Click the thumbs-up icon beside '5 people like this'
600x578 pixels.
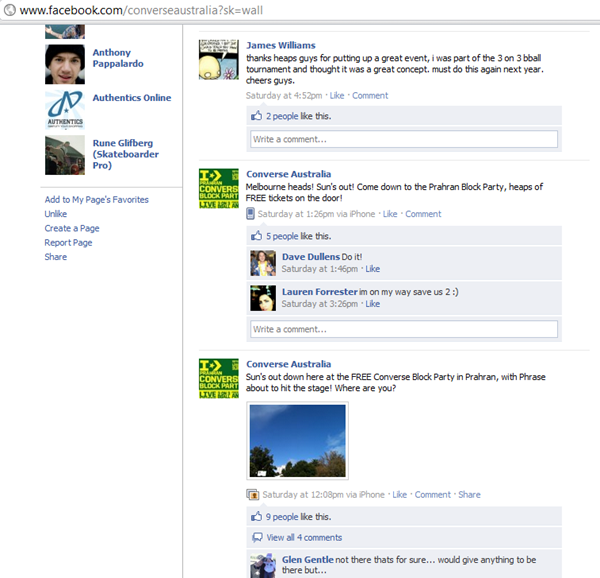point(256,236)
